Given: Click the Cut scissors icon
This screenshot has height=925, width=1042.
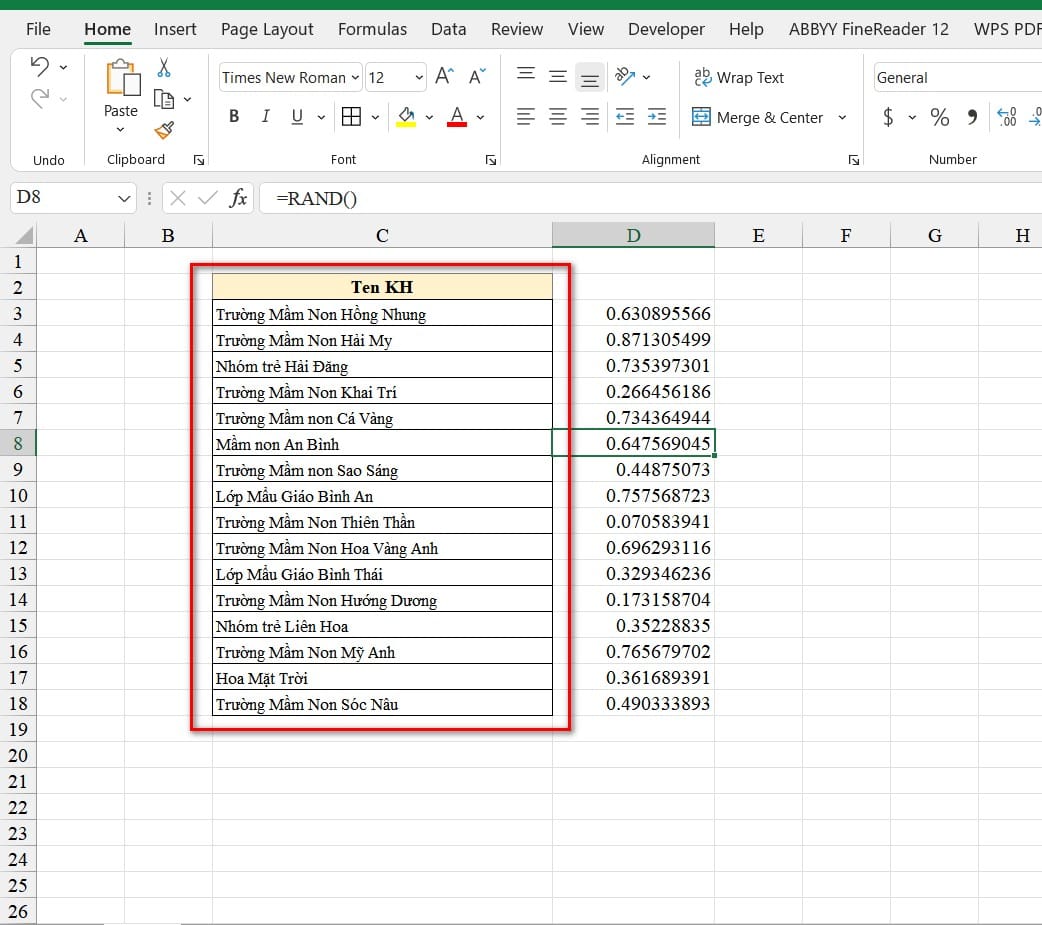Looking at the screenshot, I should [x=164, y=68].
